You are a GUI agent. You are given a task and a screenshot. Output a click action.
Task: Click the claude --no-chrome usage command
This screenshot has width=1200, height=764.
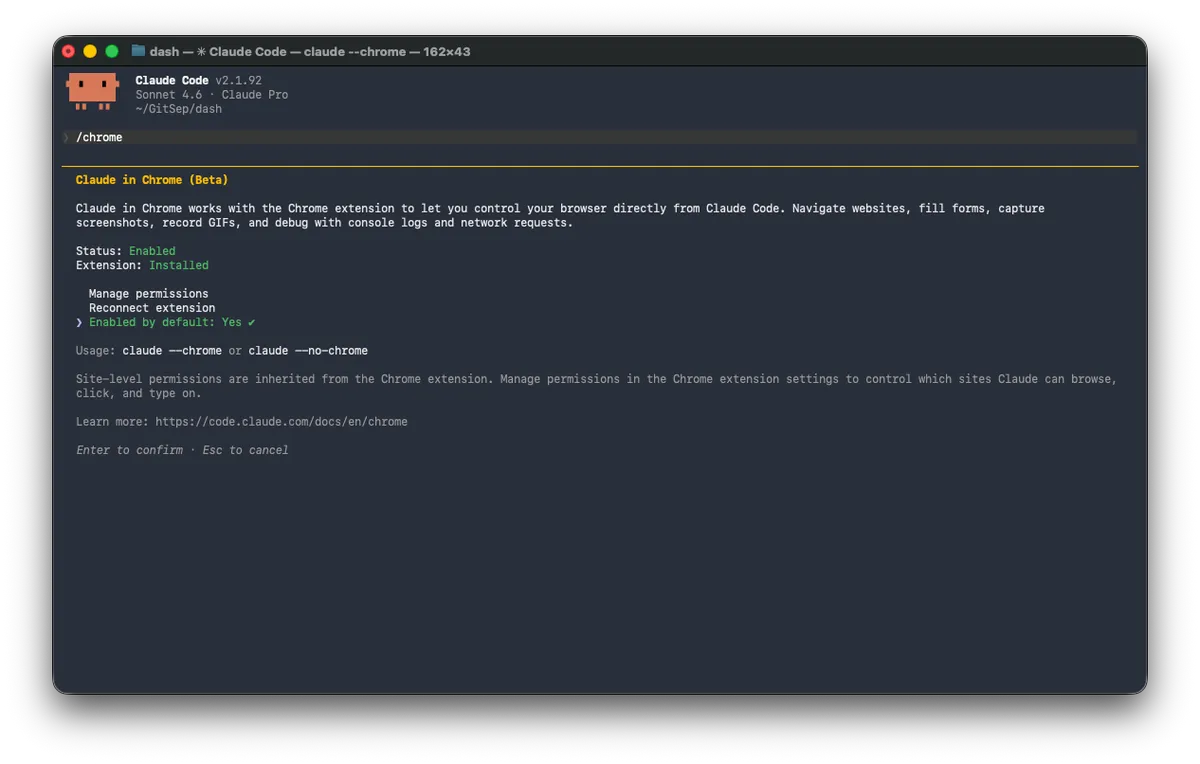[x=308, y=351]
